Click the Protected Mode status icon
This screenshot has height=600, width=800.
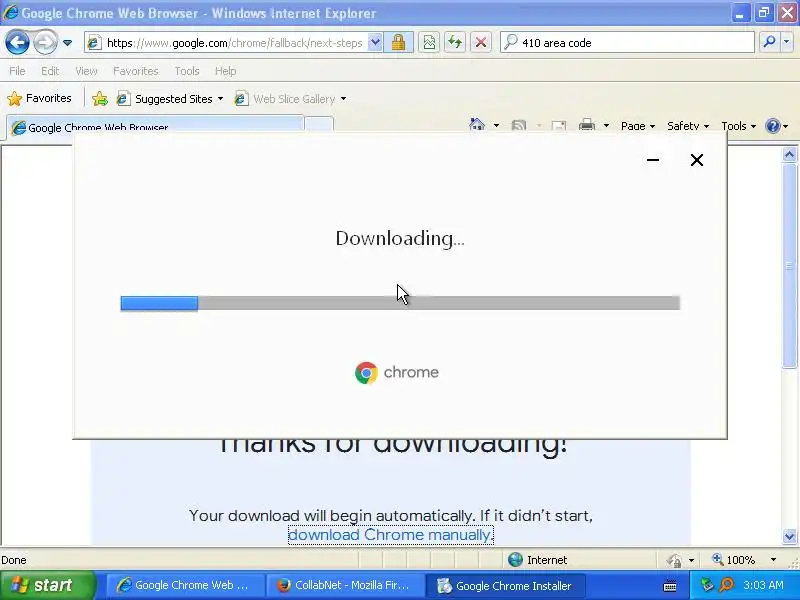[674, 560]
